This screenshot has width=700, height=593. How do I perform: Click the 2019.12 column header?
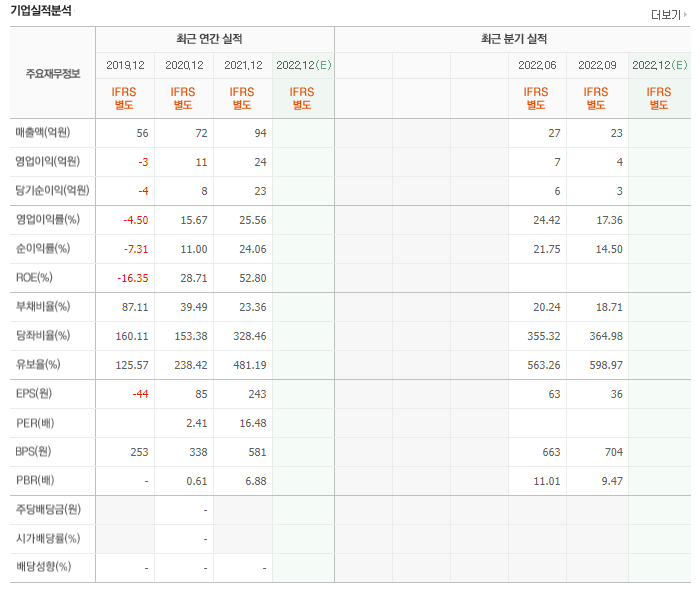click(x=125, y=65)
